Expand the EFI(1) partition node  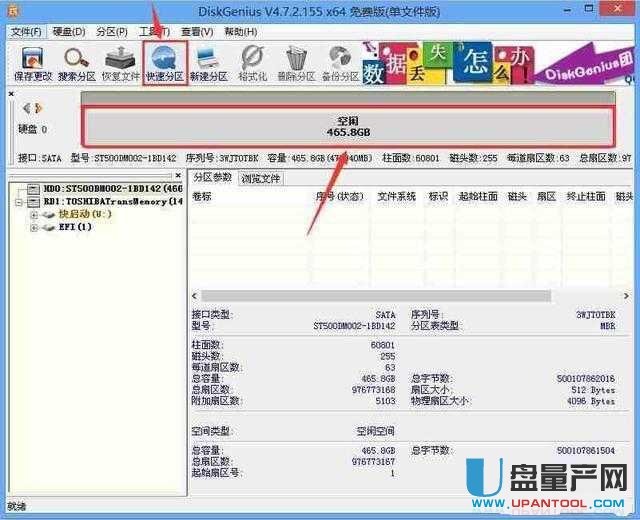tap(33, 227)
